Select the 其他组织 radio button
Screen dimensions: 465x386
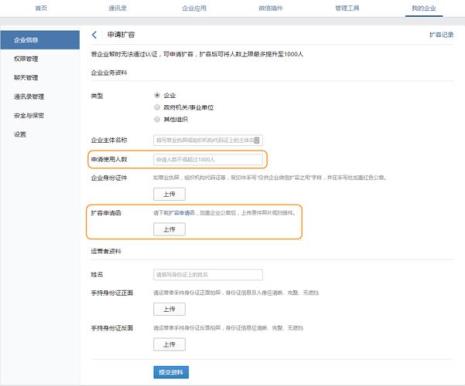click(157, 119)
